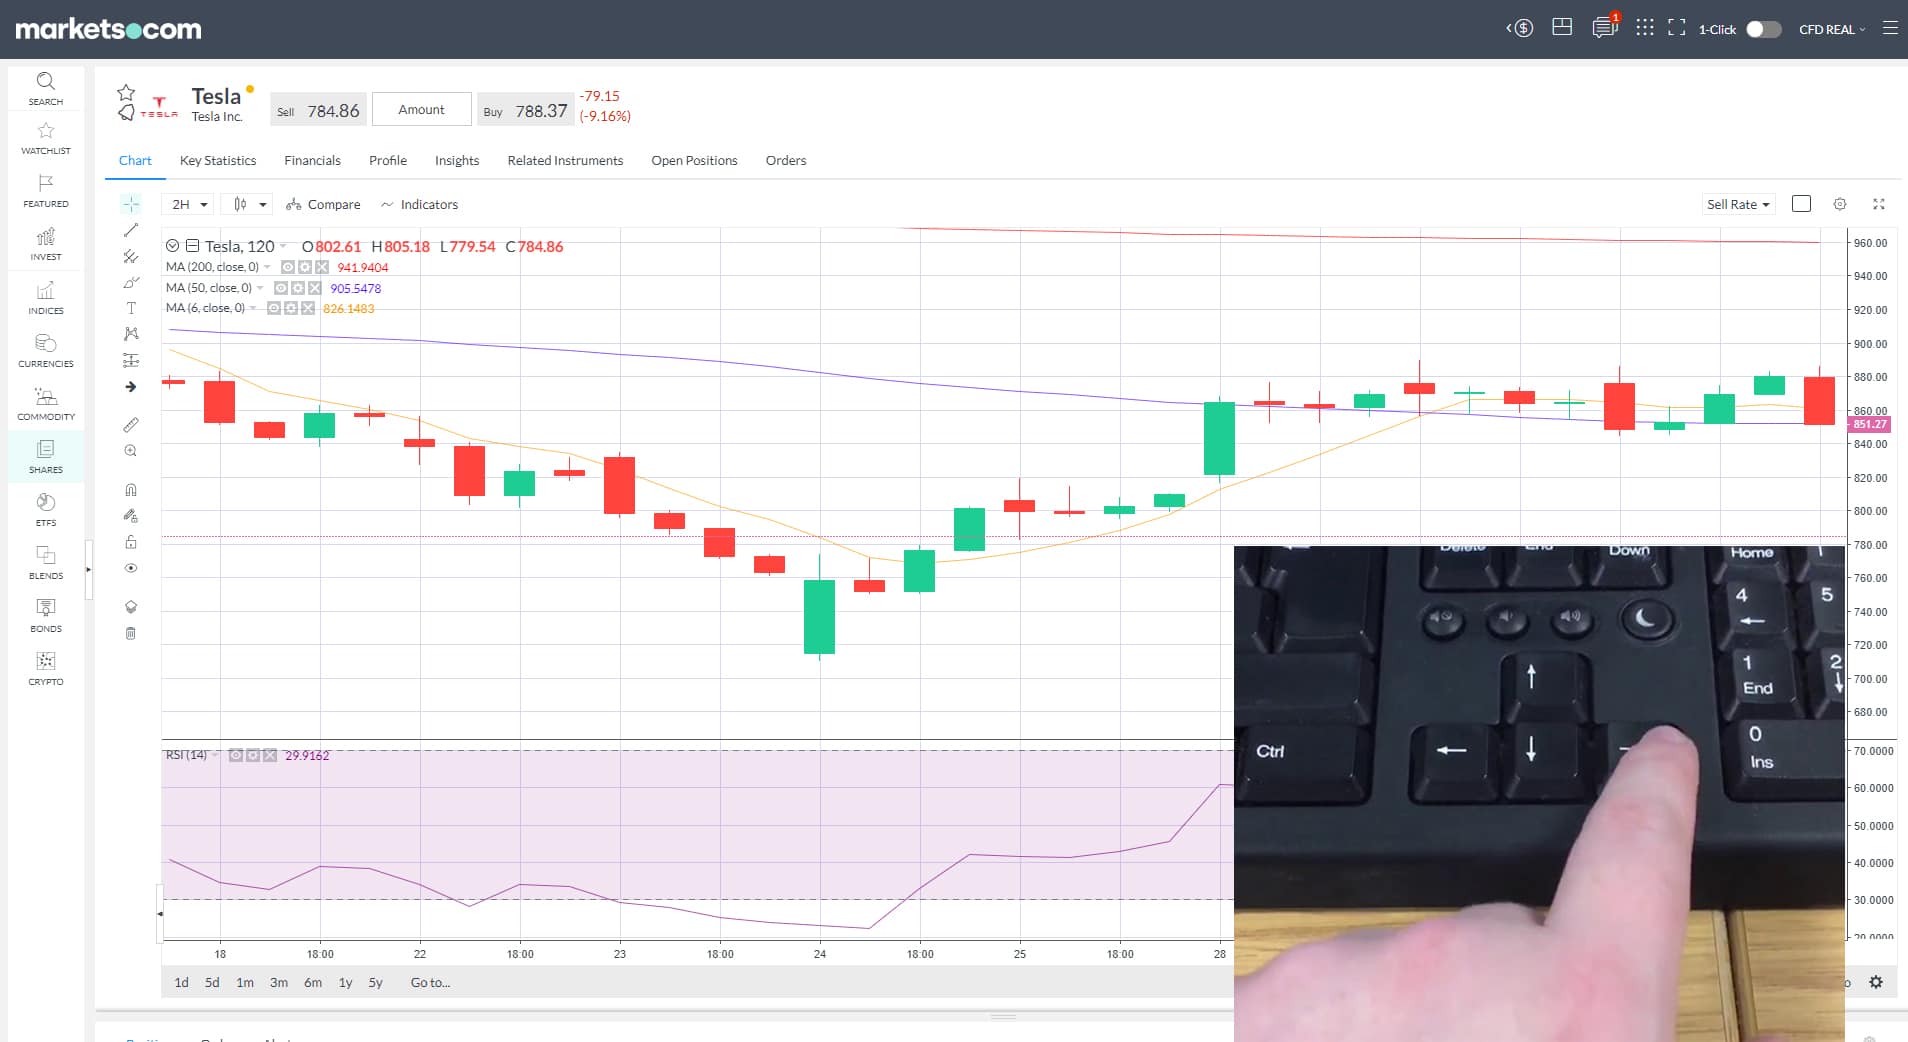Toggle the 1-Click trading switch
Screen dimensions: 1908x1042
(1764, 29)
